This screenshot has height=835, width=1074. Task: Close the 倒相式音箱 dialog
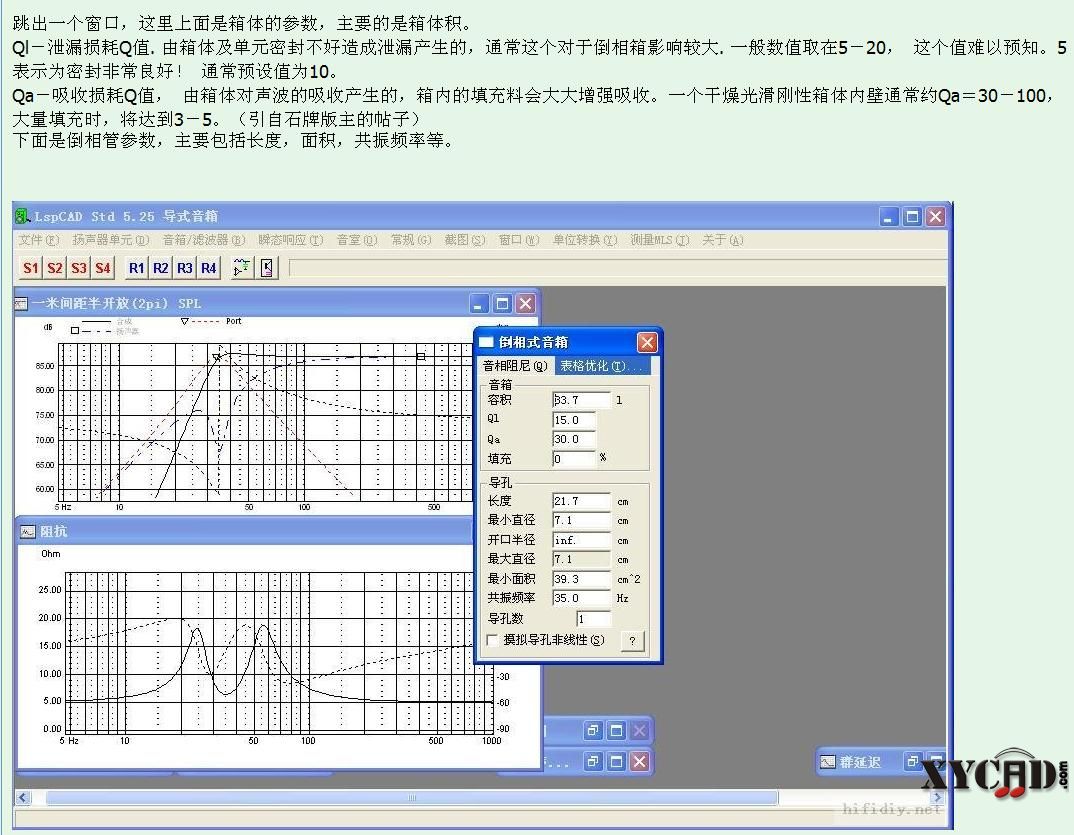647,342
